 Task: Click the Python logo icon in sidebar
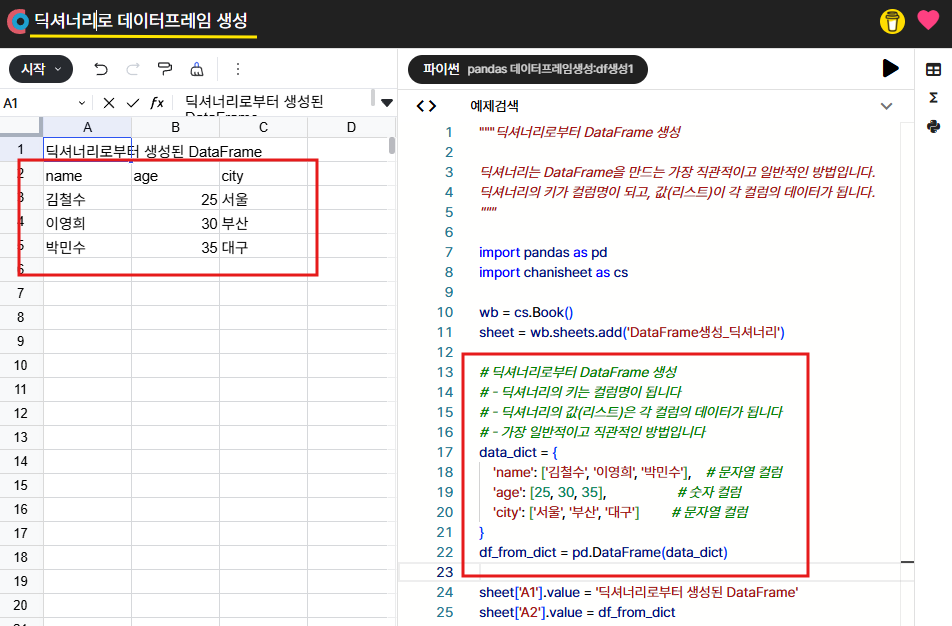[x=933, y=126]
